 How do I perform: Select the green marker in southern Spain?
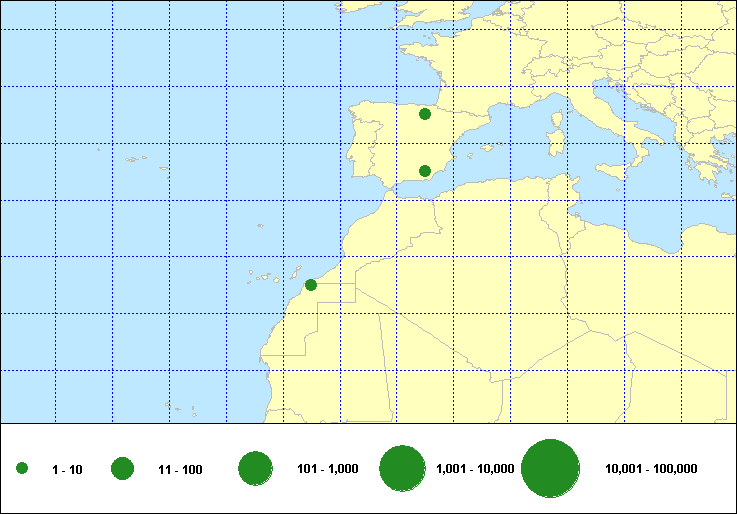click(x=425, y=171)
